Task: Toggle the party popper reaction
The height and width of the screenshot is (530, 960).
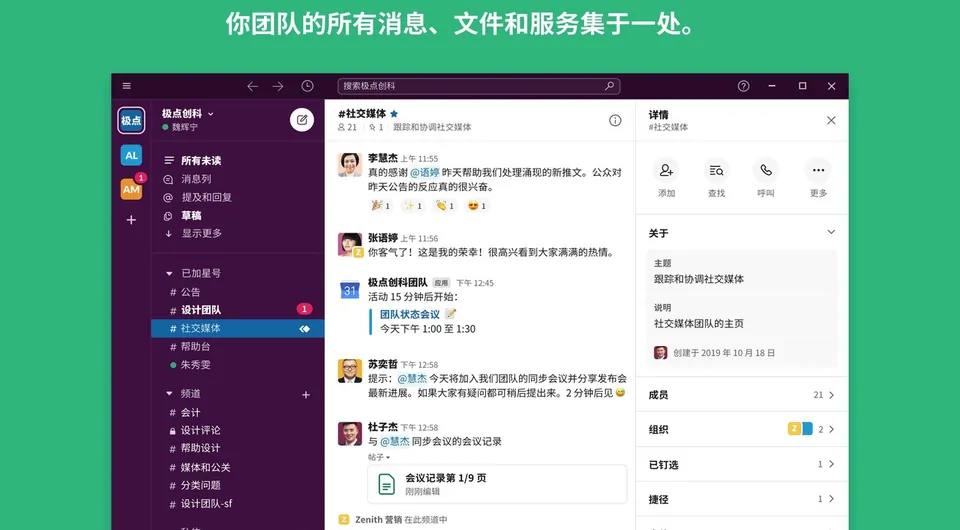Action: point(381,206)
